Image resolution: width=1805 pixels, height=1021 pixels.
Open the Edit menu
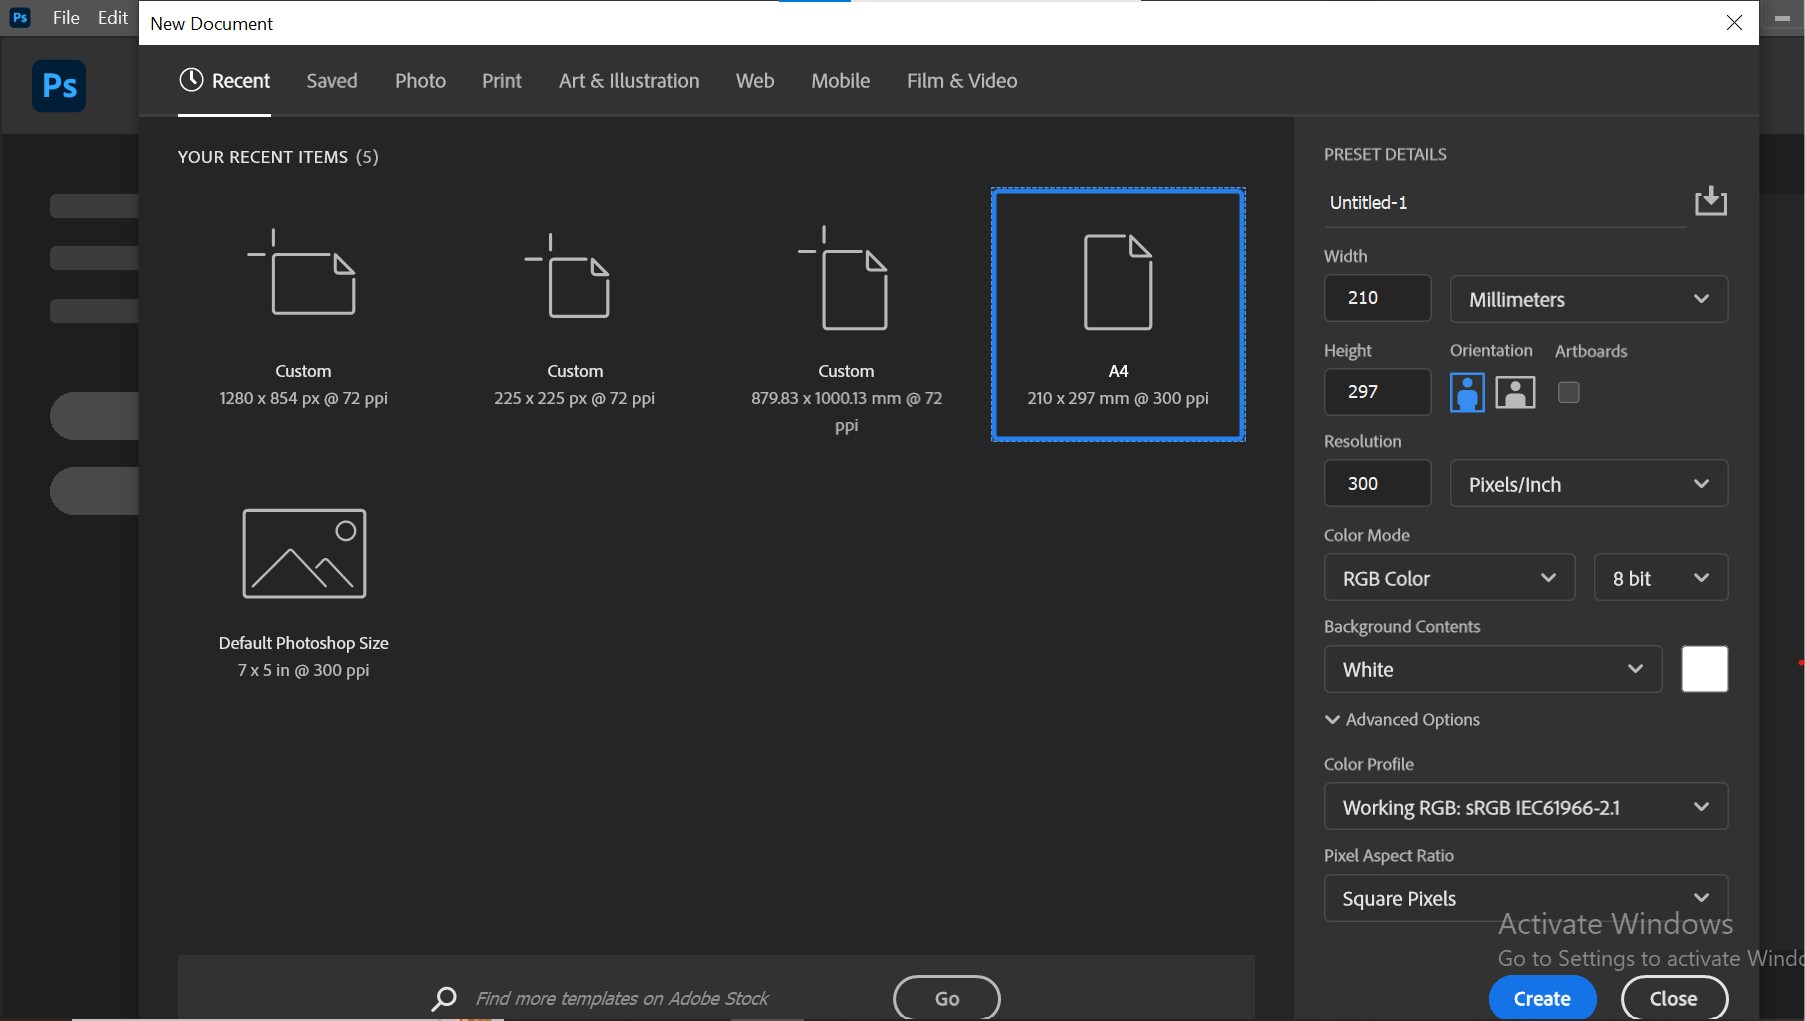click(113, 18)
